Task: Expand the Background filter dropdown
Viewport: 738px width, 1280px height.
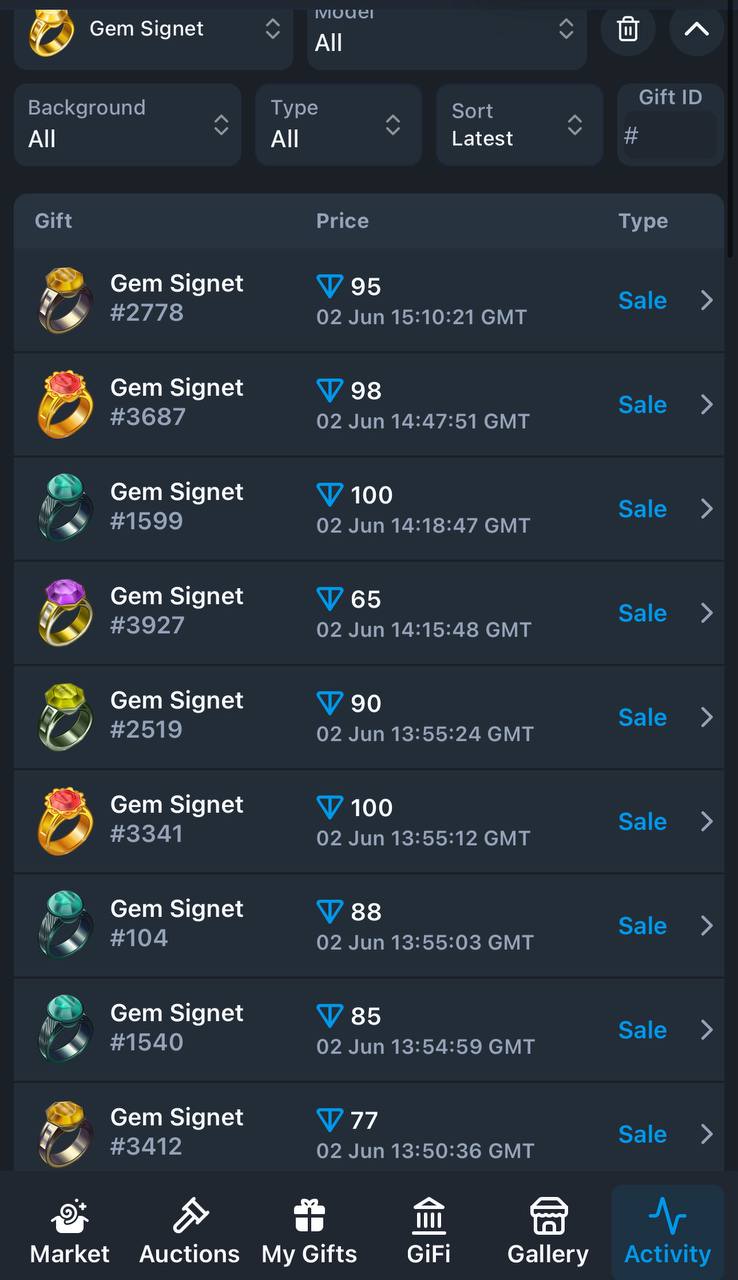Action: point(128,125)
